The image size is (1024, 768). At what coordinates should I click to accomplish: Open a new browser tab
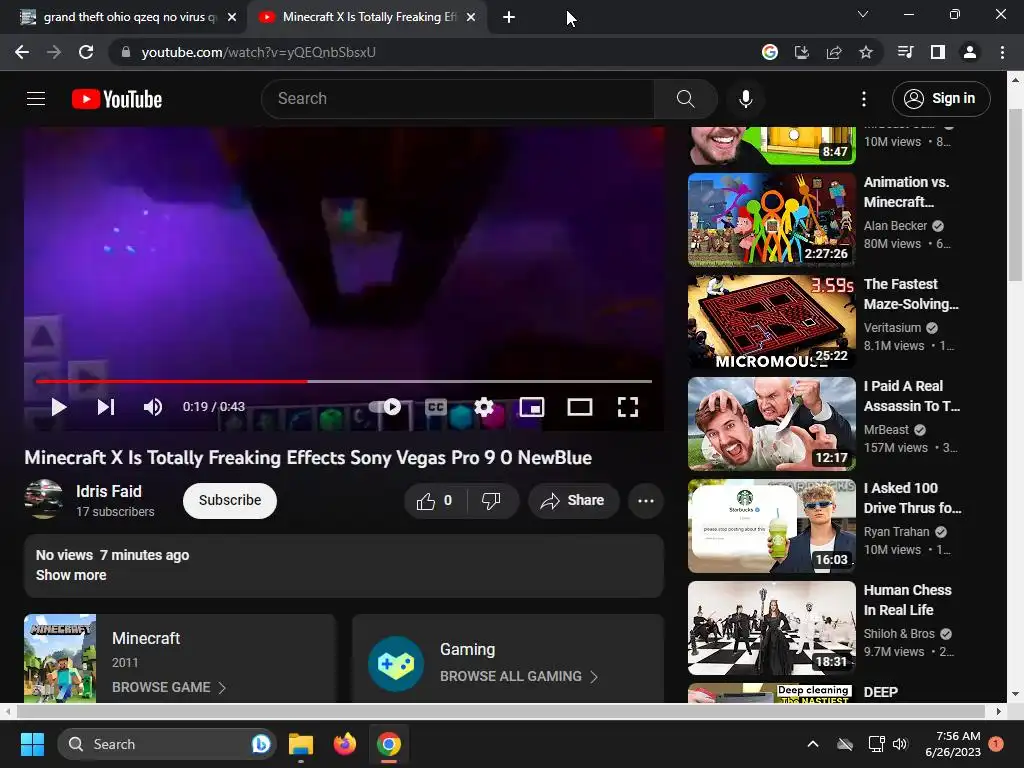point(509,17)
